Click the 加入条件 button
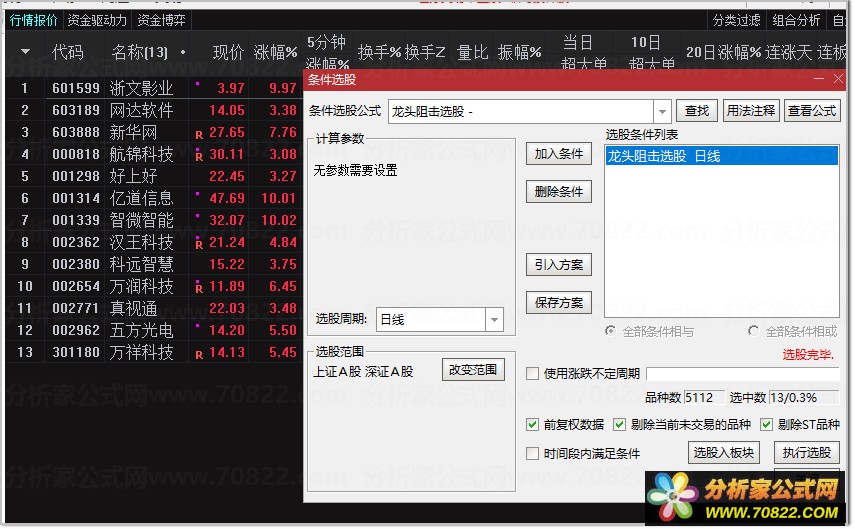 [x=559, y=154]
